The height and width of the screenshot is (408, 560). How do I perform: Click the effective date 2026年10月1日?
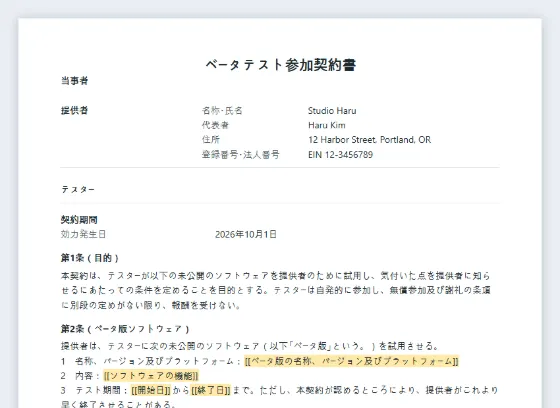(x=246, y=234)
